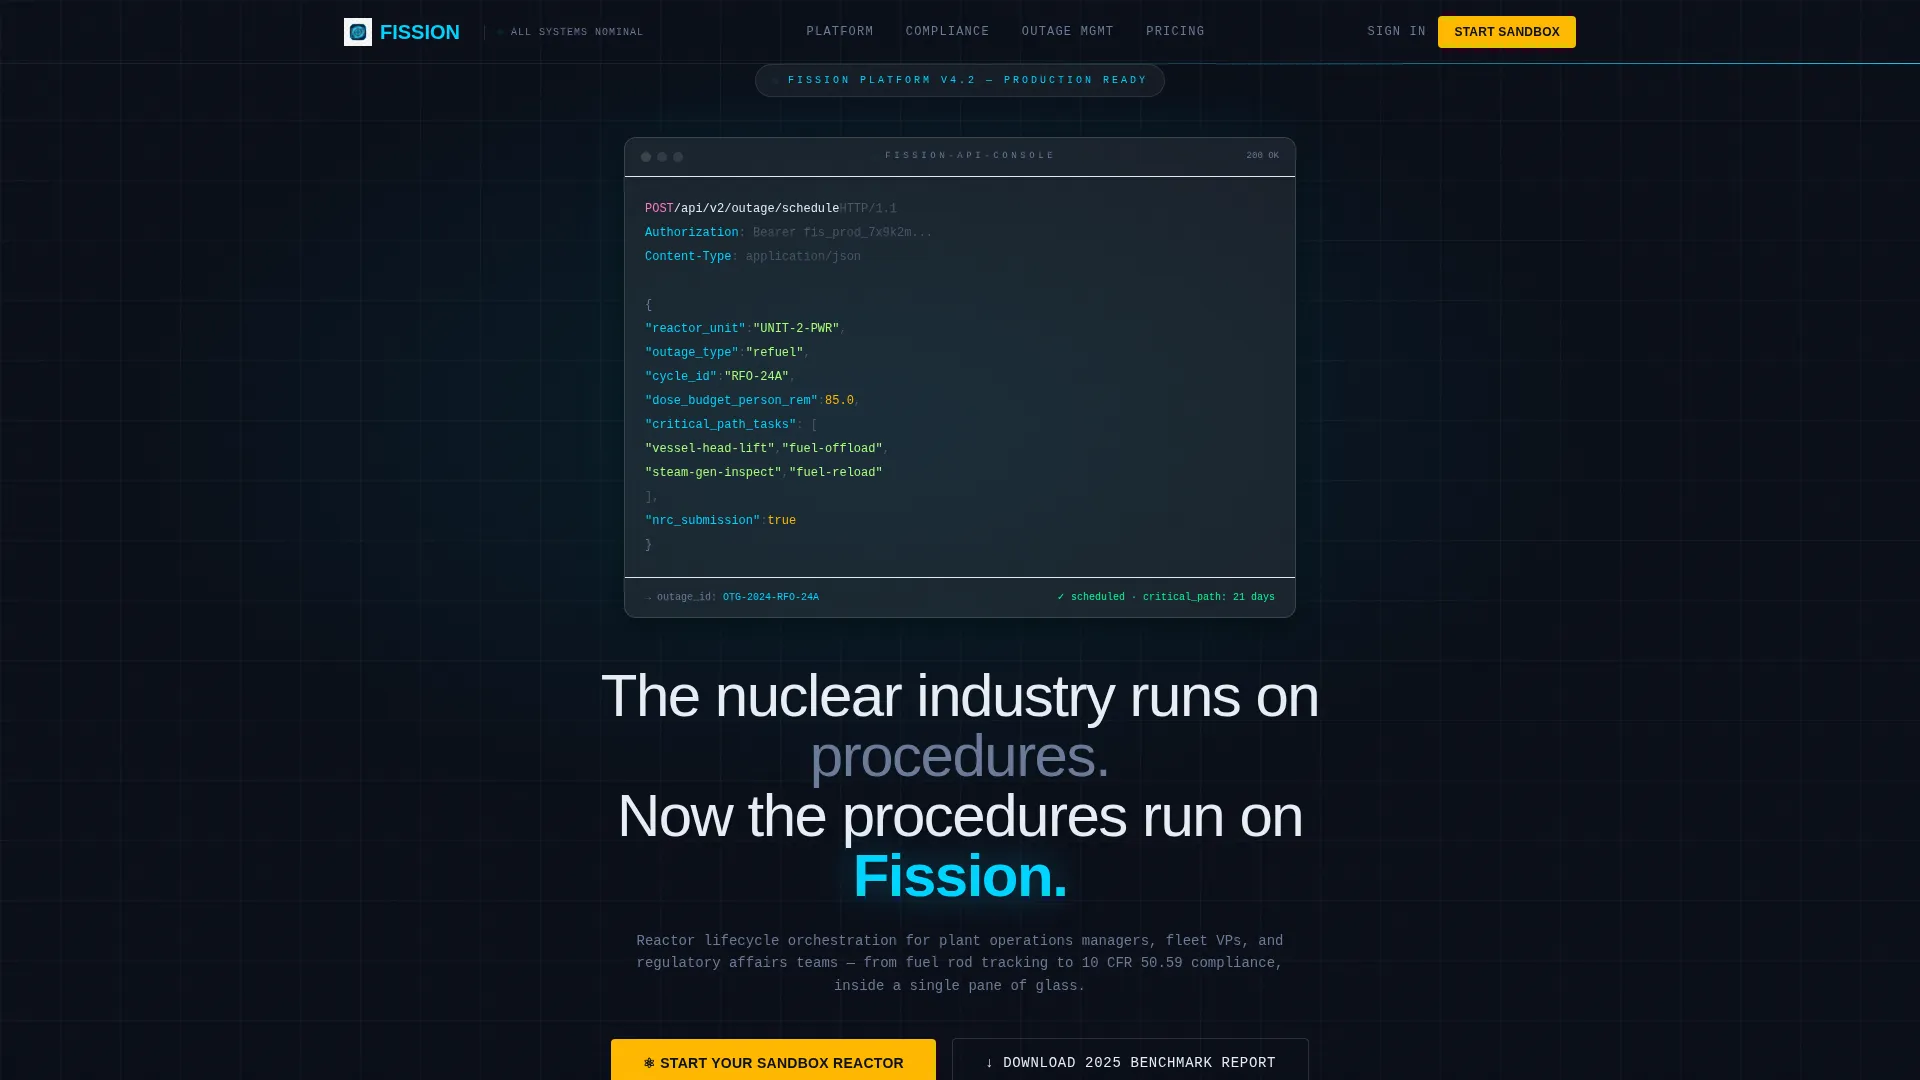Click the reactor lifecycle orchestration description
Screen dimensions: 1920x1080
click(x=960, y=963)
